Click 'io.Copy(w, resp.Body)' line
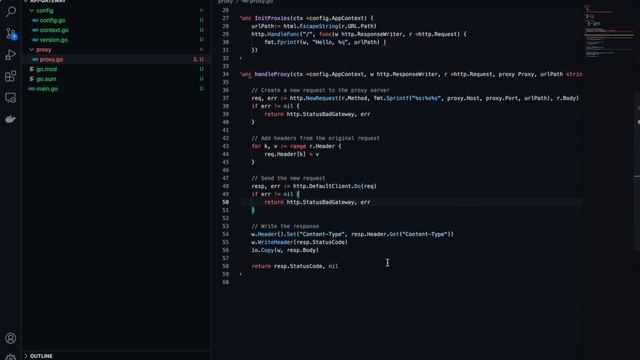This screenshot has height=360, width=640. pyautogui.click(x=285, y=250)
